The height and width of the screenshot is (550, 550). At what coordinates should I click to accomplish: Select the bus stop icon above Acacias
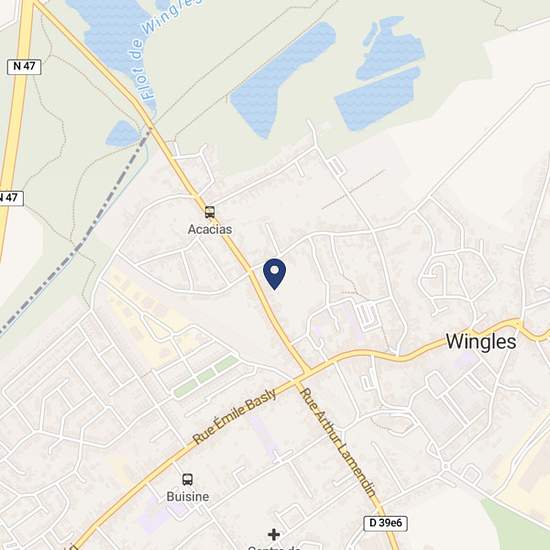210,212
